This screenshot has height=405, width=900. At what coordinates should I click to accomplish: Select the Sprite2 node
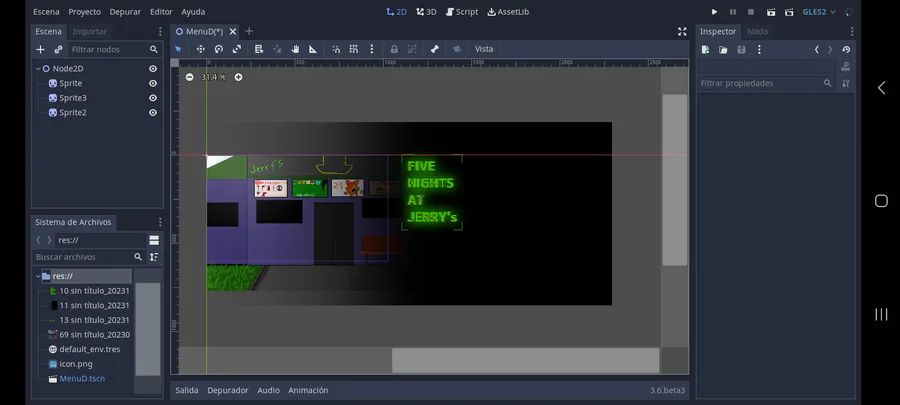coord(73,112)
